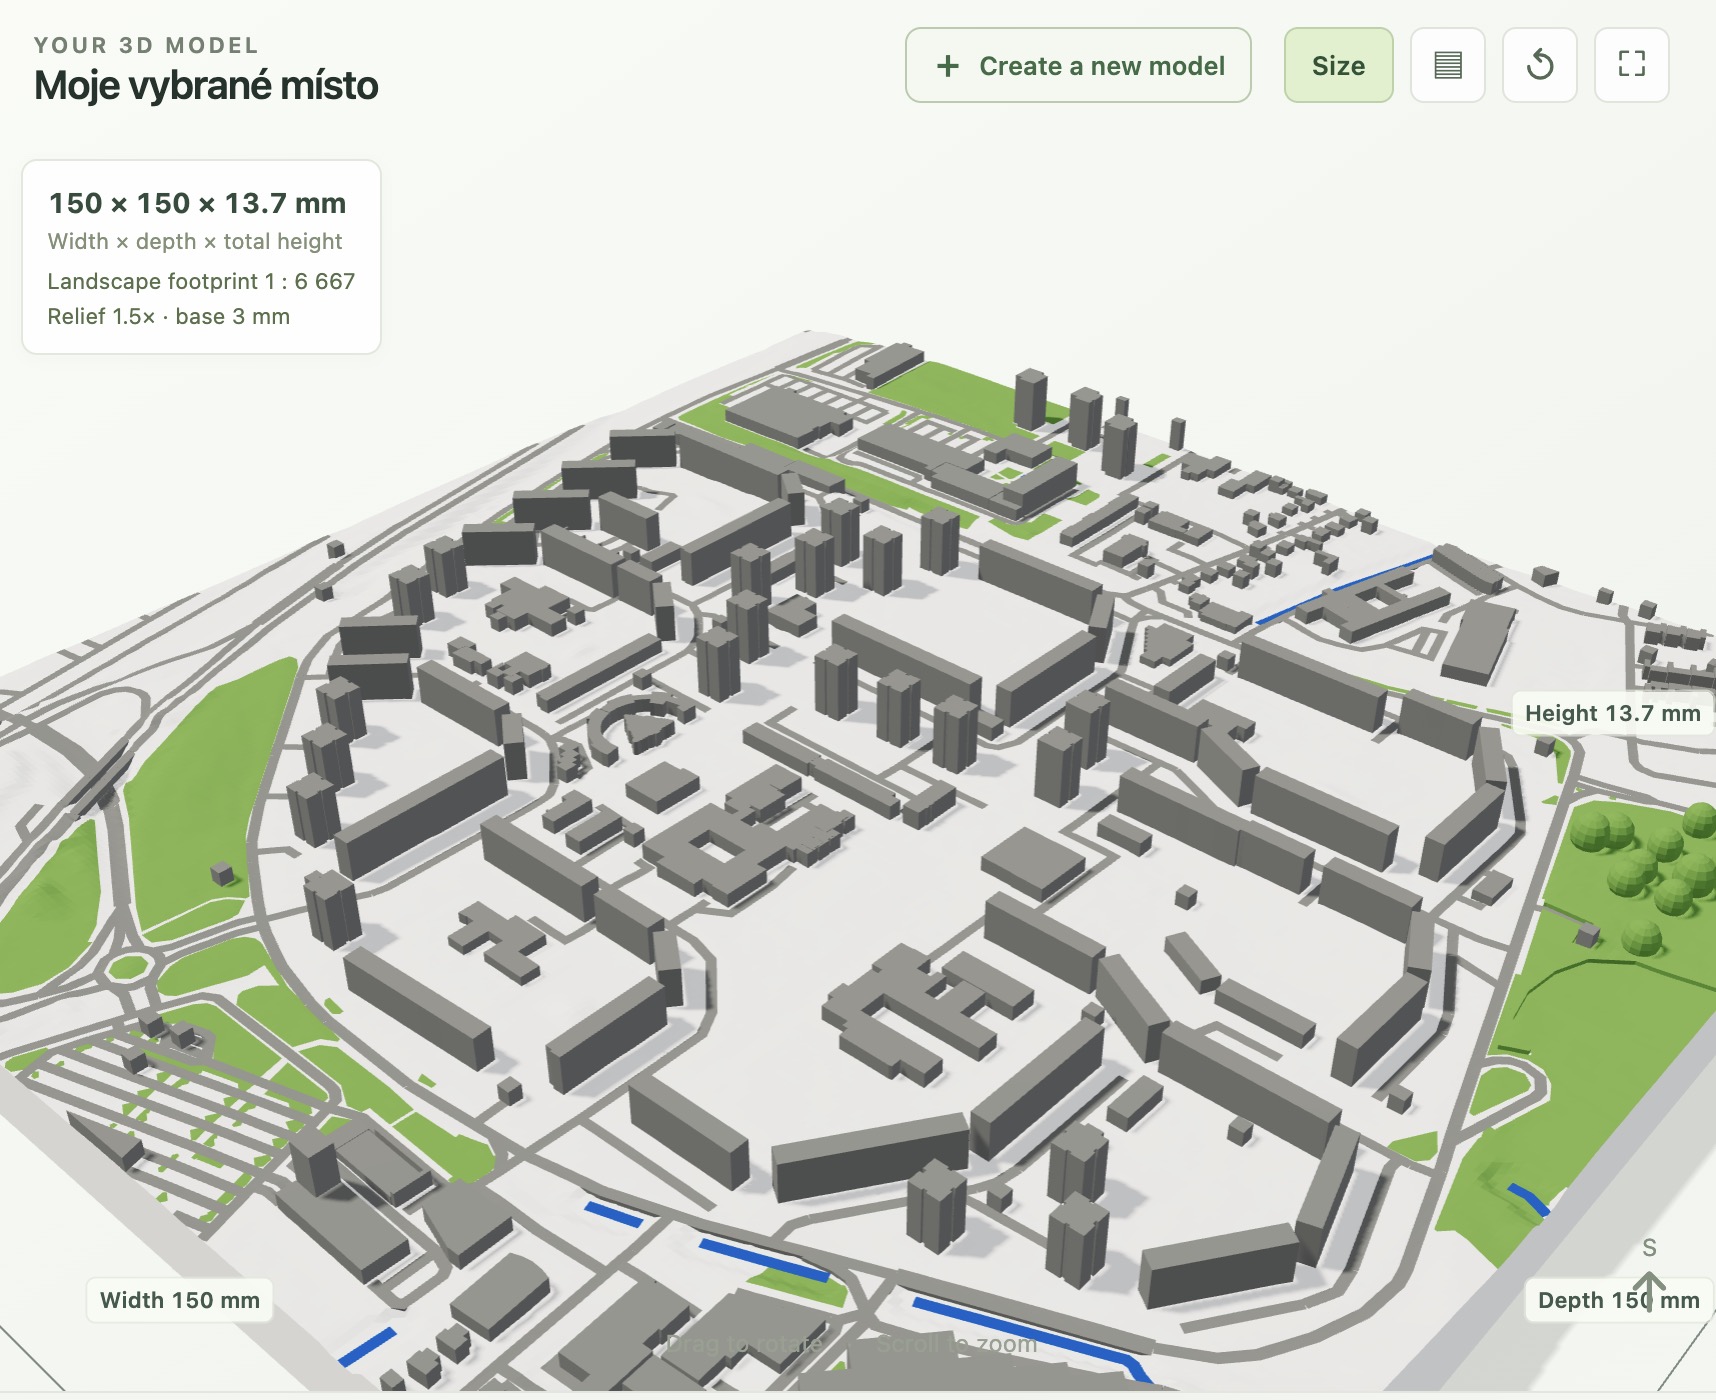Click the 'Width × depth × total height' caption
This screenshot has width=1716, height=1400.
[195, 241]
